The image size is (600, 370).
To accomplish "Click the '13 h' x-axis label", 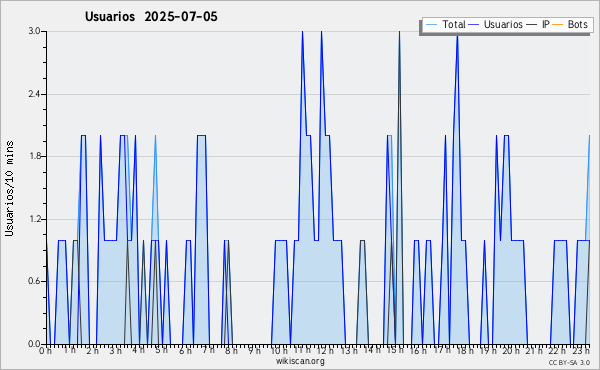I will 349,350.
